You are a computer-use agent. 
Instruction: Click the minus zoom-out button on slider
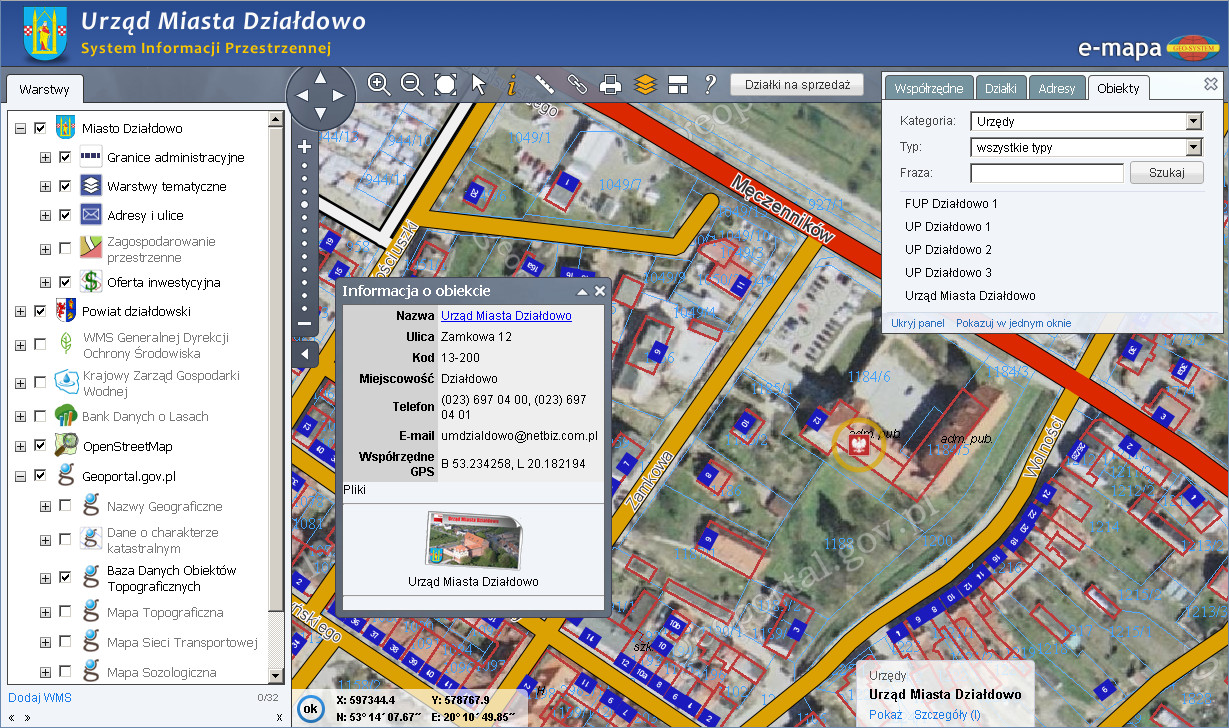click(x=305, y=323)
